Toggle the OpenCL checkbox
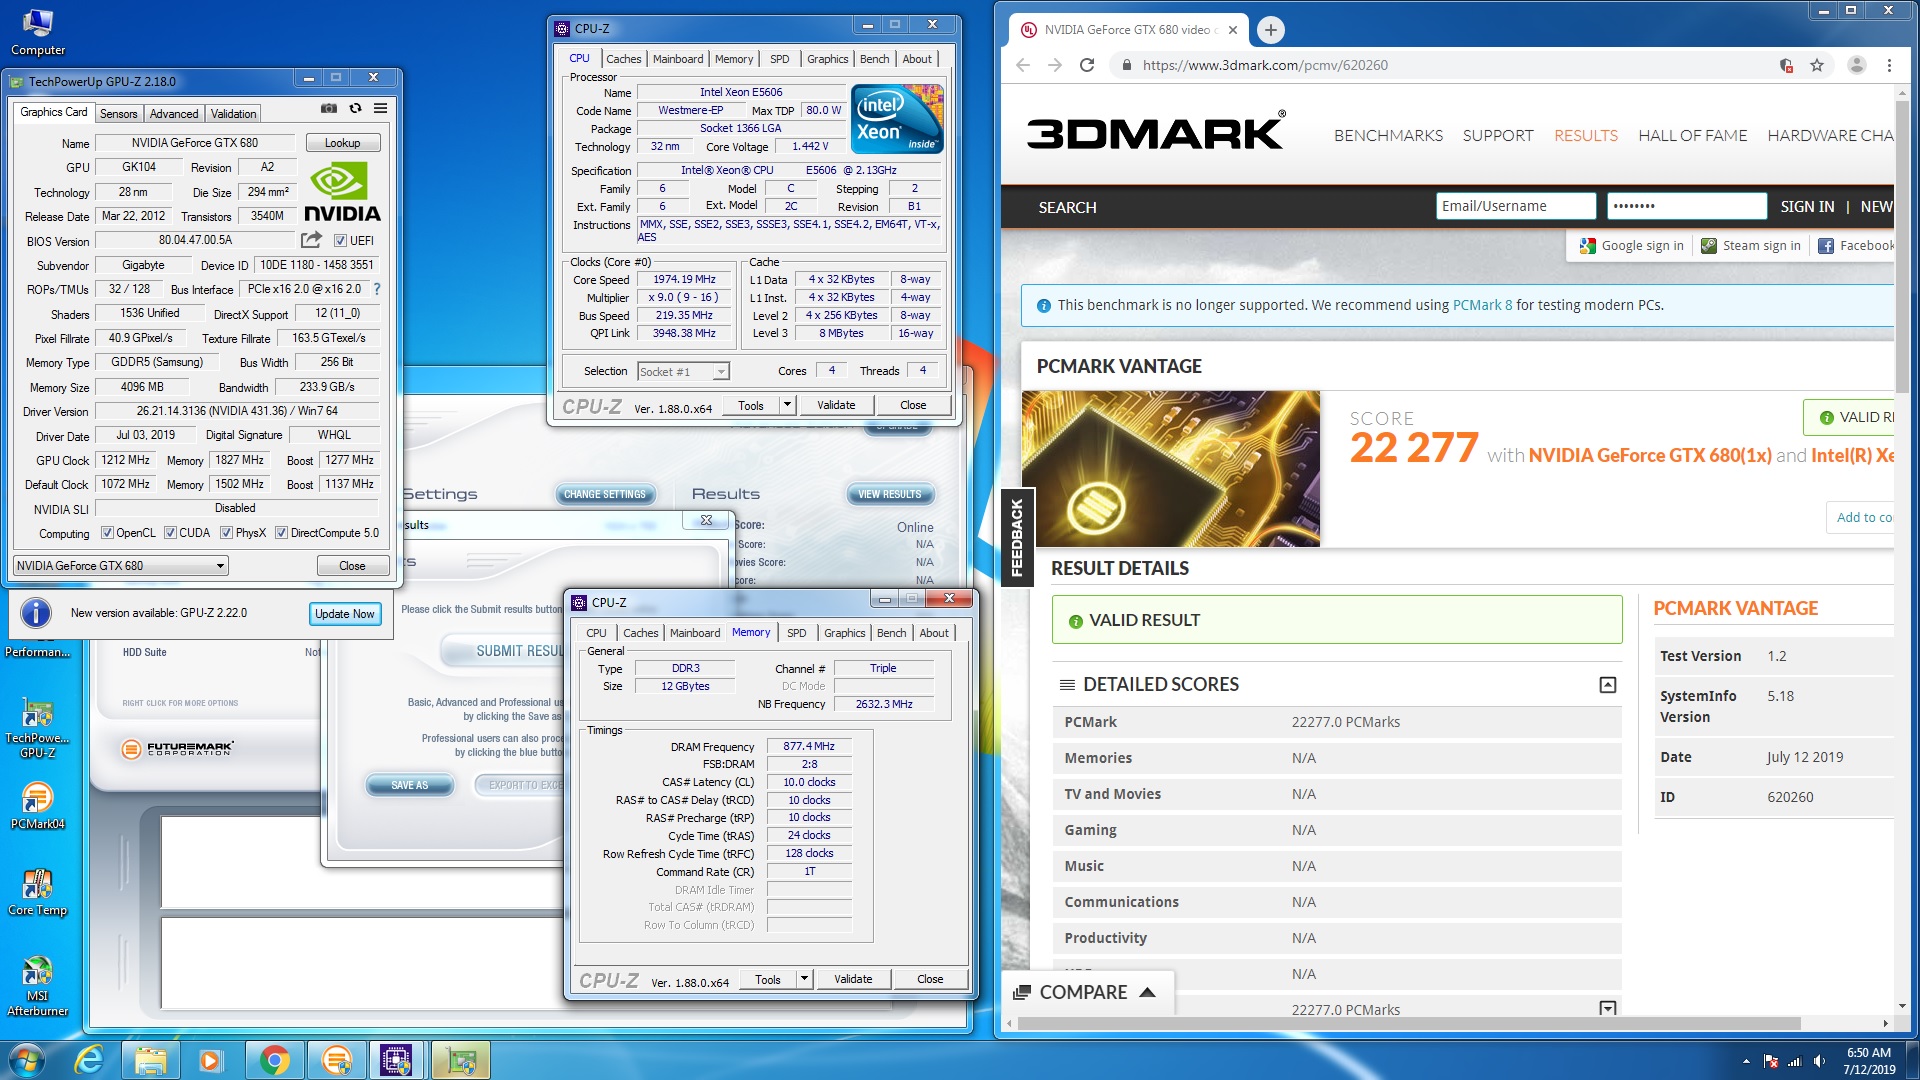The width and height of the screenshot is (1920, 1080). pyautogui.click(x=107, y=533)
